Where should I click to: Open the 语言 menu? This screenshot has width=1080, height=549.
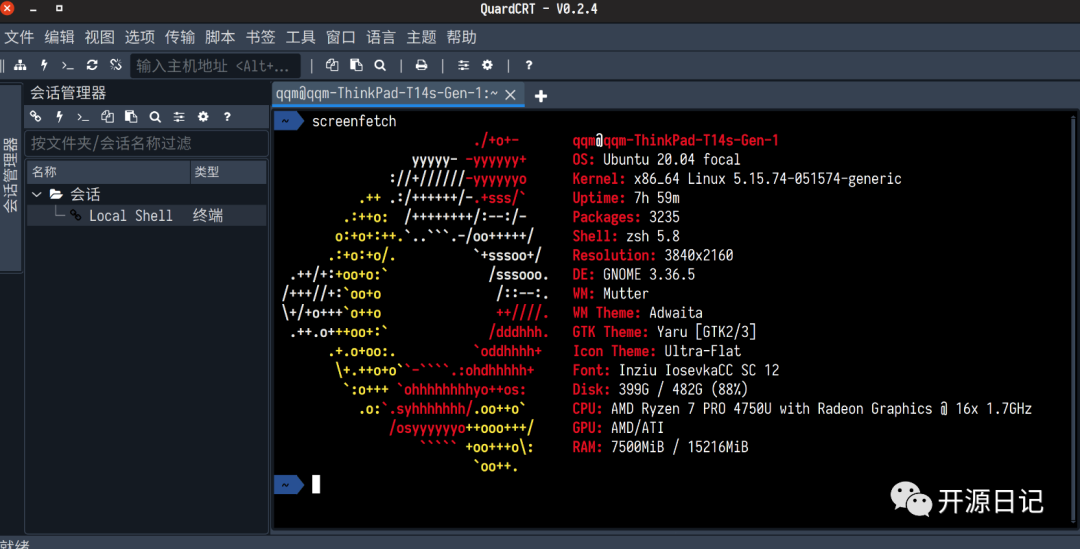tap(381, 37)
